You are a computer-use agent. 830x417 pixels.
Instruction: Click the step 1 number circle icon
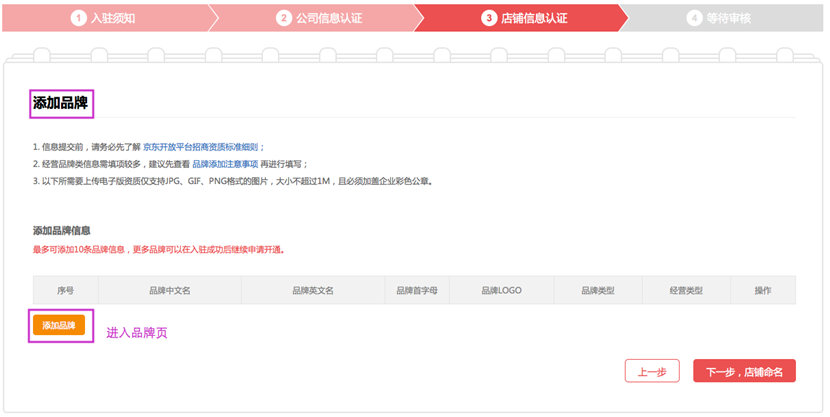point(78,18)
